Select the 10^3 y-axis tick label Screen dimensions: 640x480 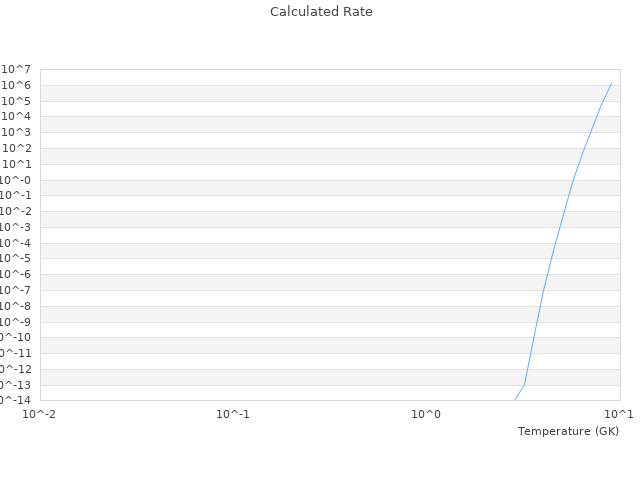pos(16,132)
